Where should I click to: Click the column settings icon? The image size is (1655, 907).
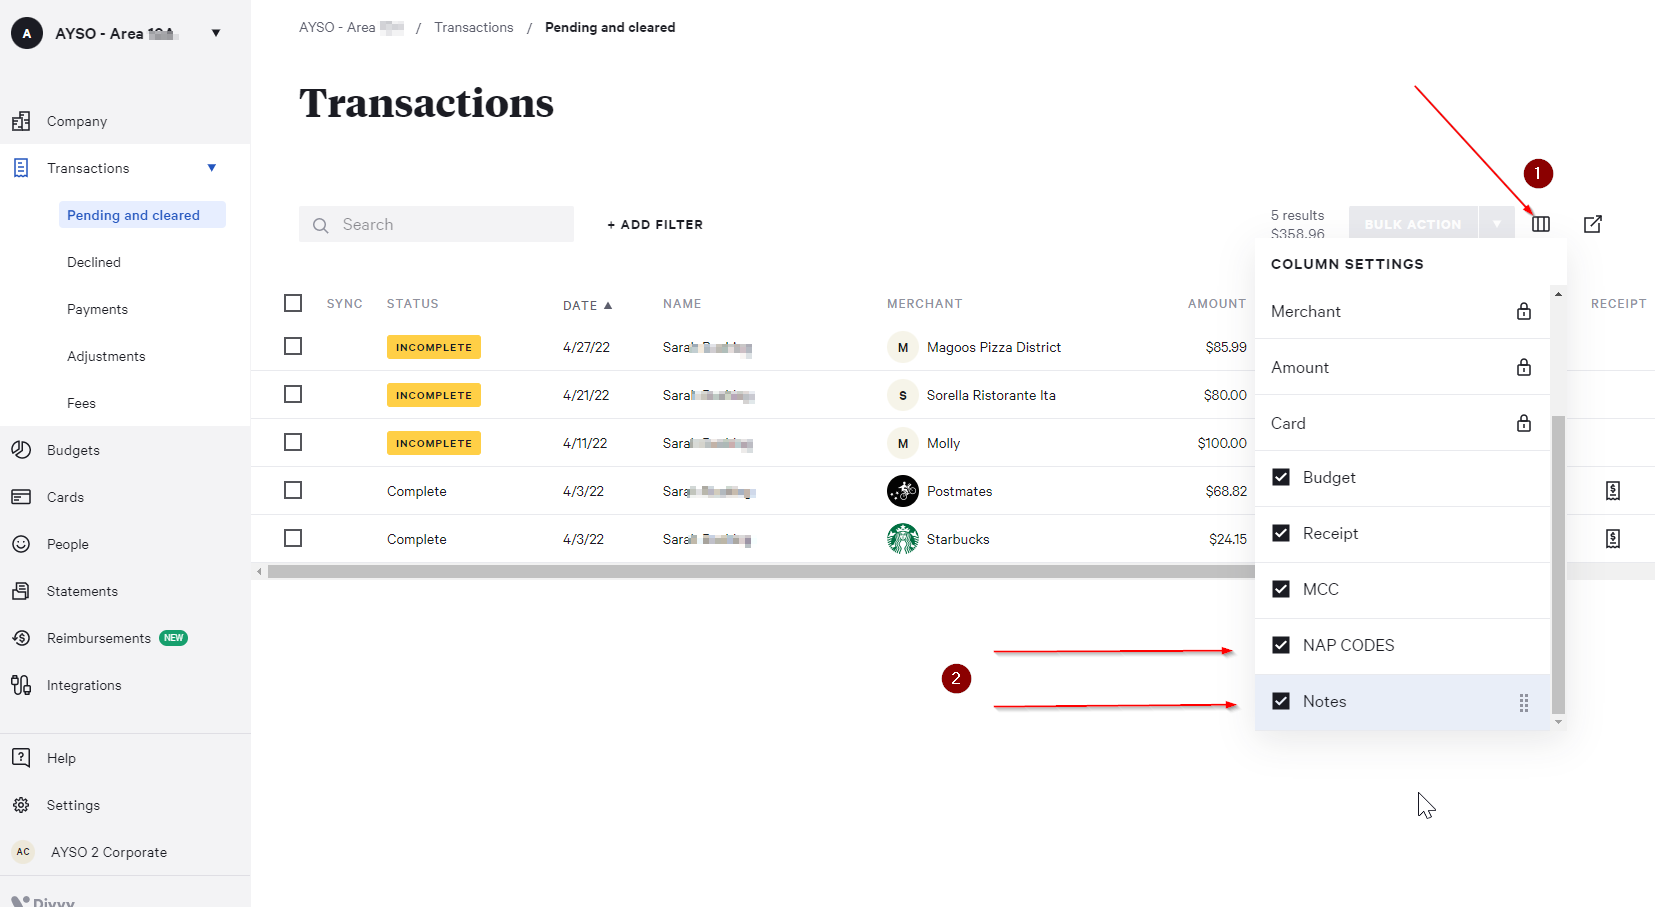coord(1540,224)
